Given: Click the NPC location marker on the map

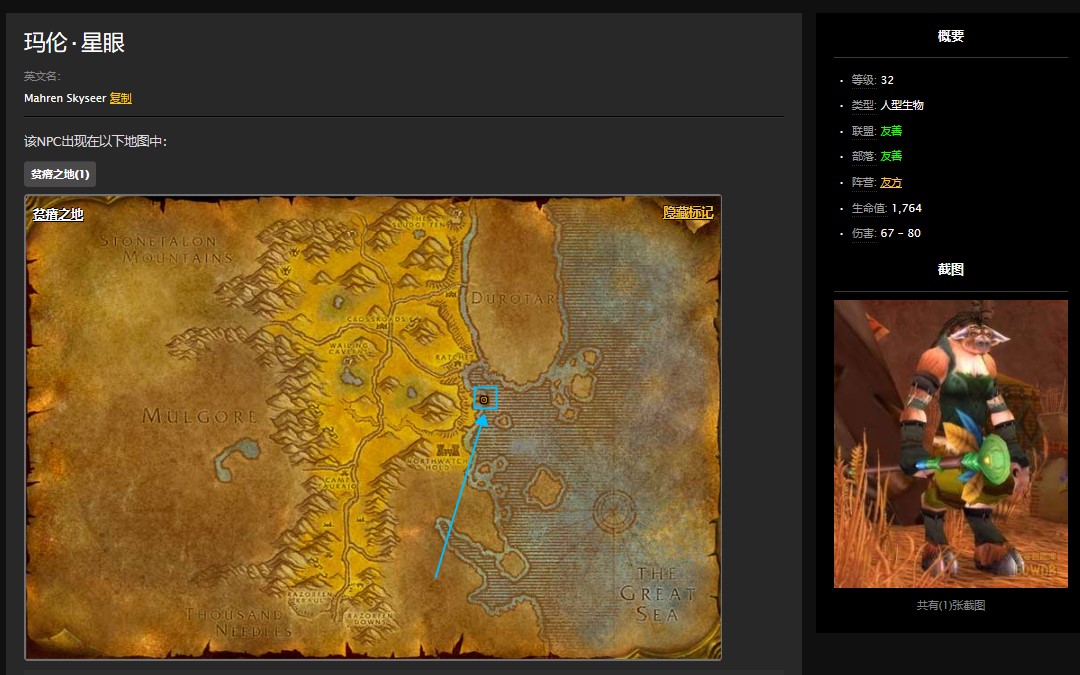Looking at the screenshot, I should tap(485, 399).
